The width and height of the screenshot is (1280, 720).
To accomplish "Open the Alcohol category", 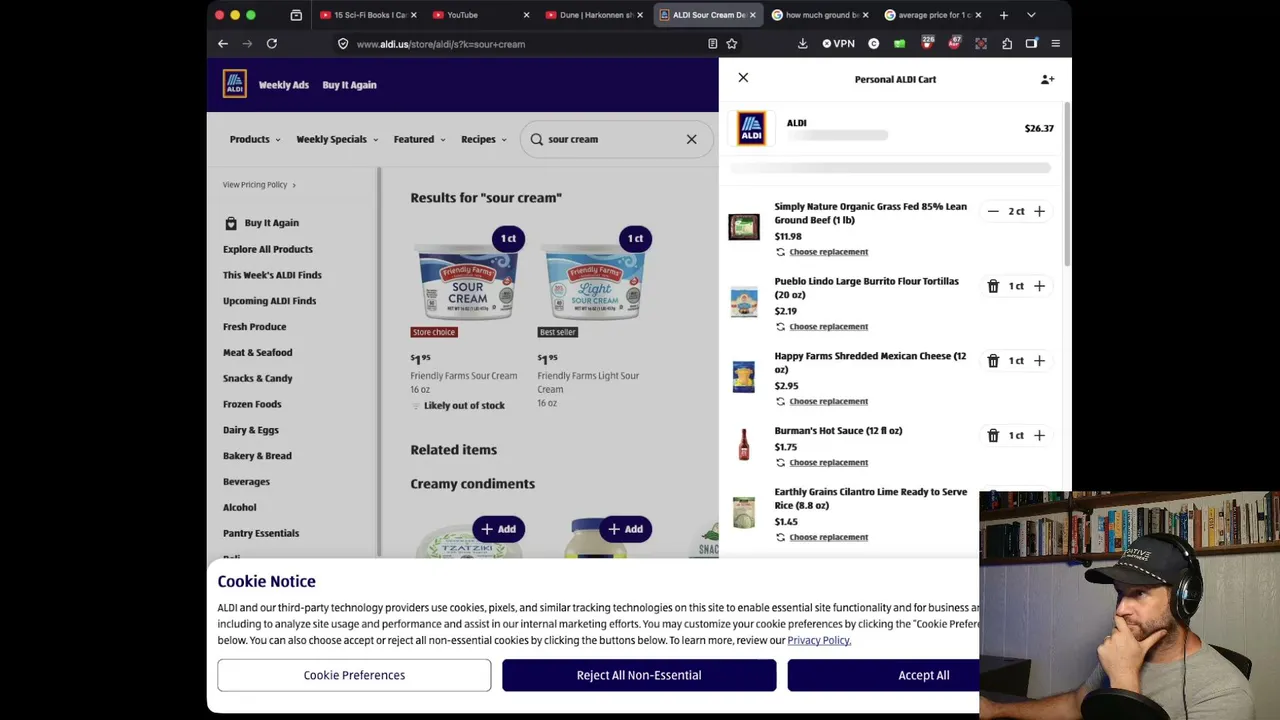I will (x=240, y=508).
